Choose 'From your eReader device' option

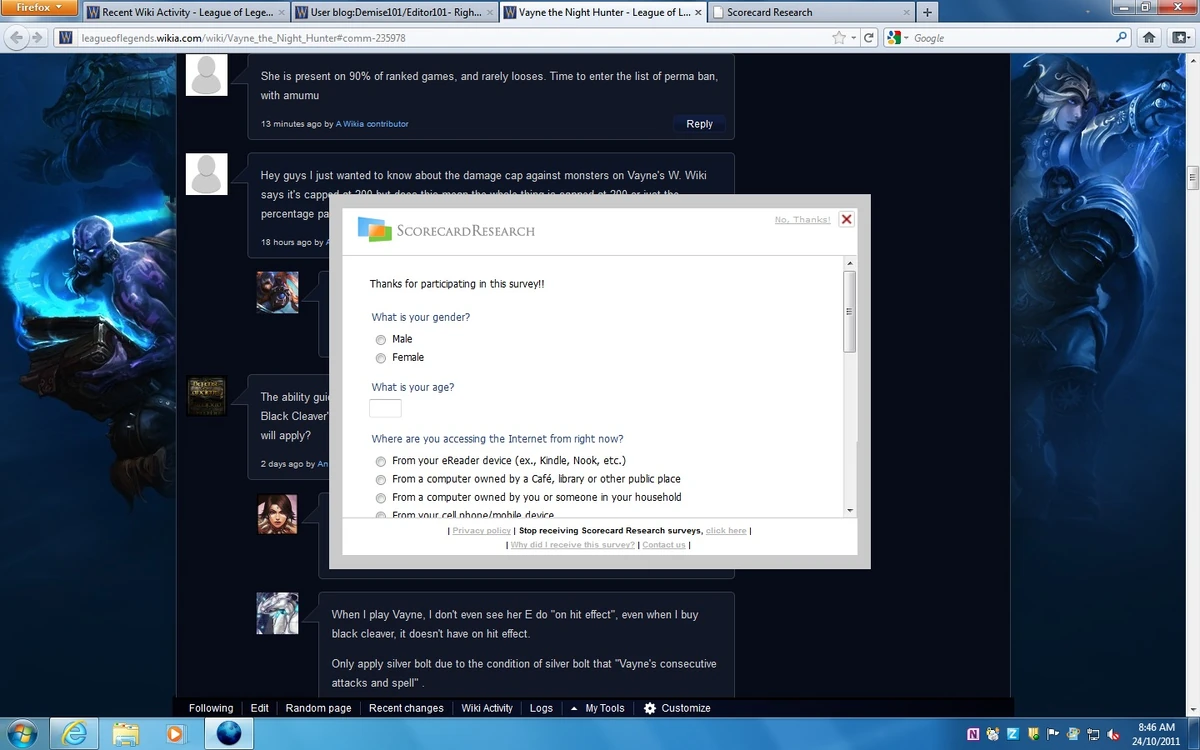pos(381,461)
